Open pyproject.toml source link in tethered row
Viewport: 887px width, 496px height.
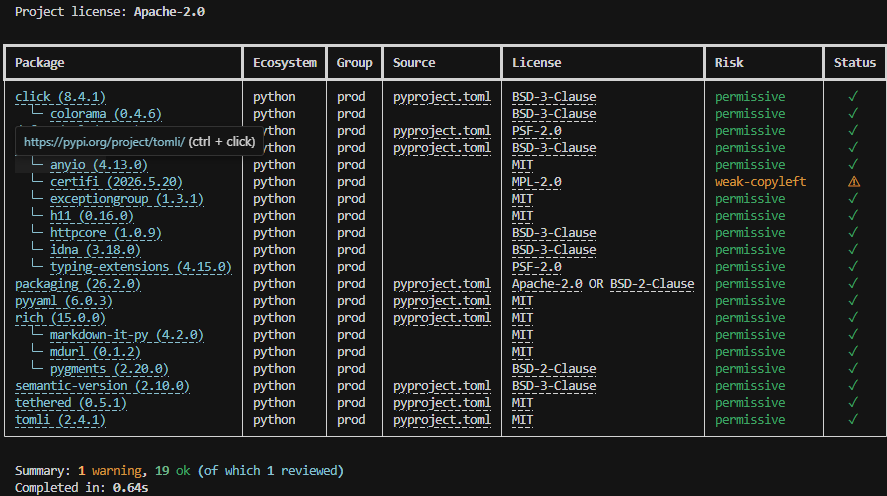click(x=442, y=403)
